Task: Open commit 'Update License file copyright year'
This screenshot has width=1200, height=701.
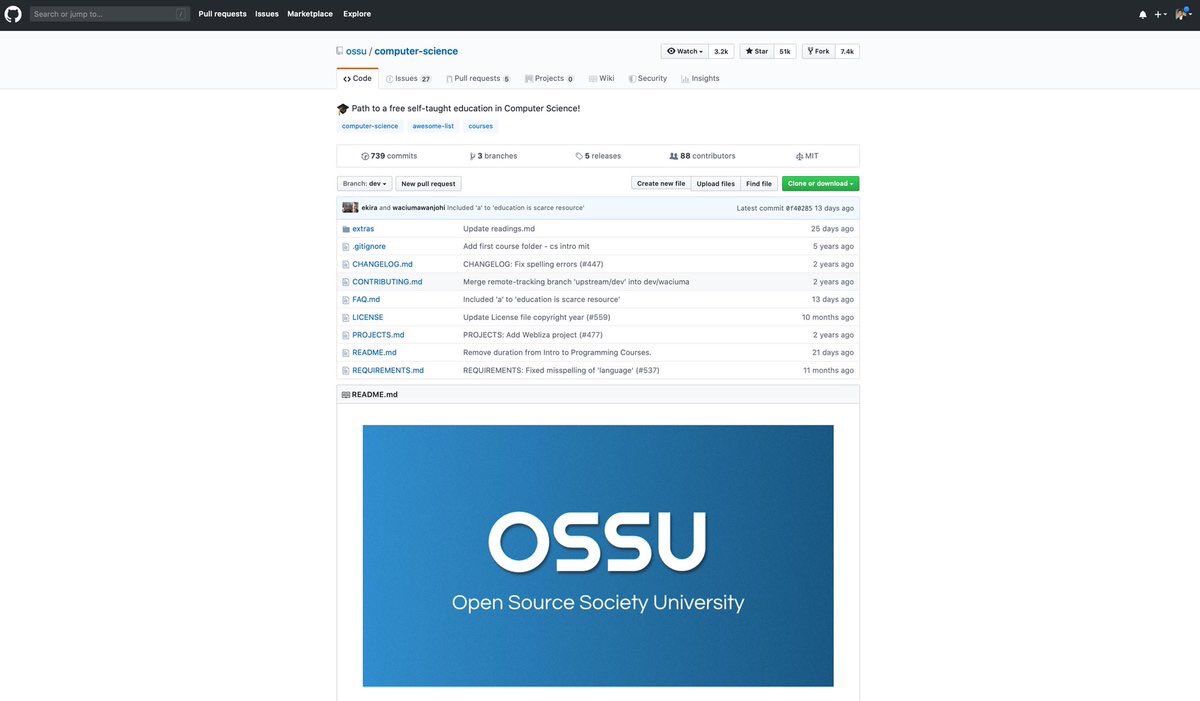Action: click(536, 317)
